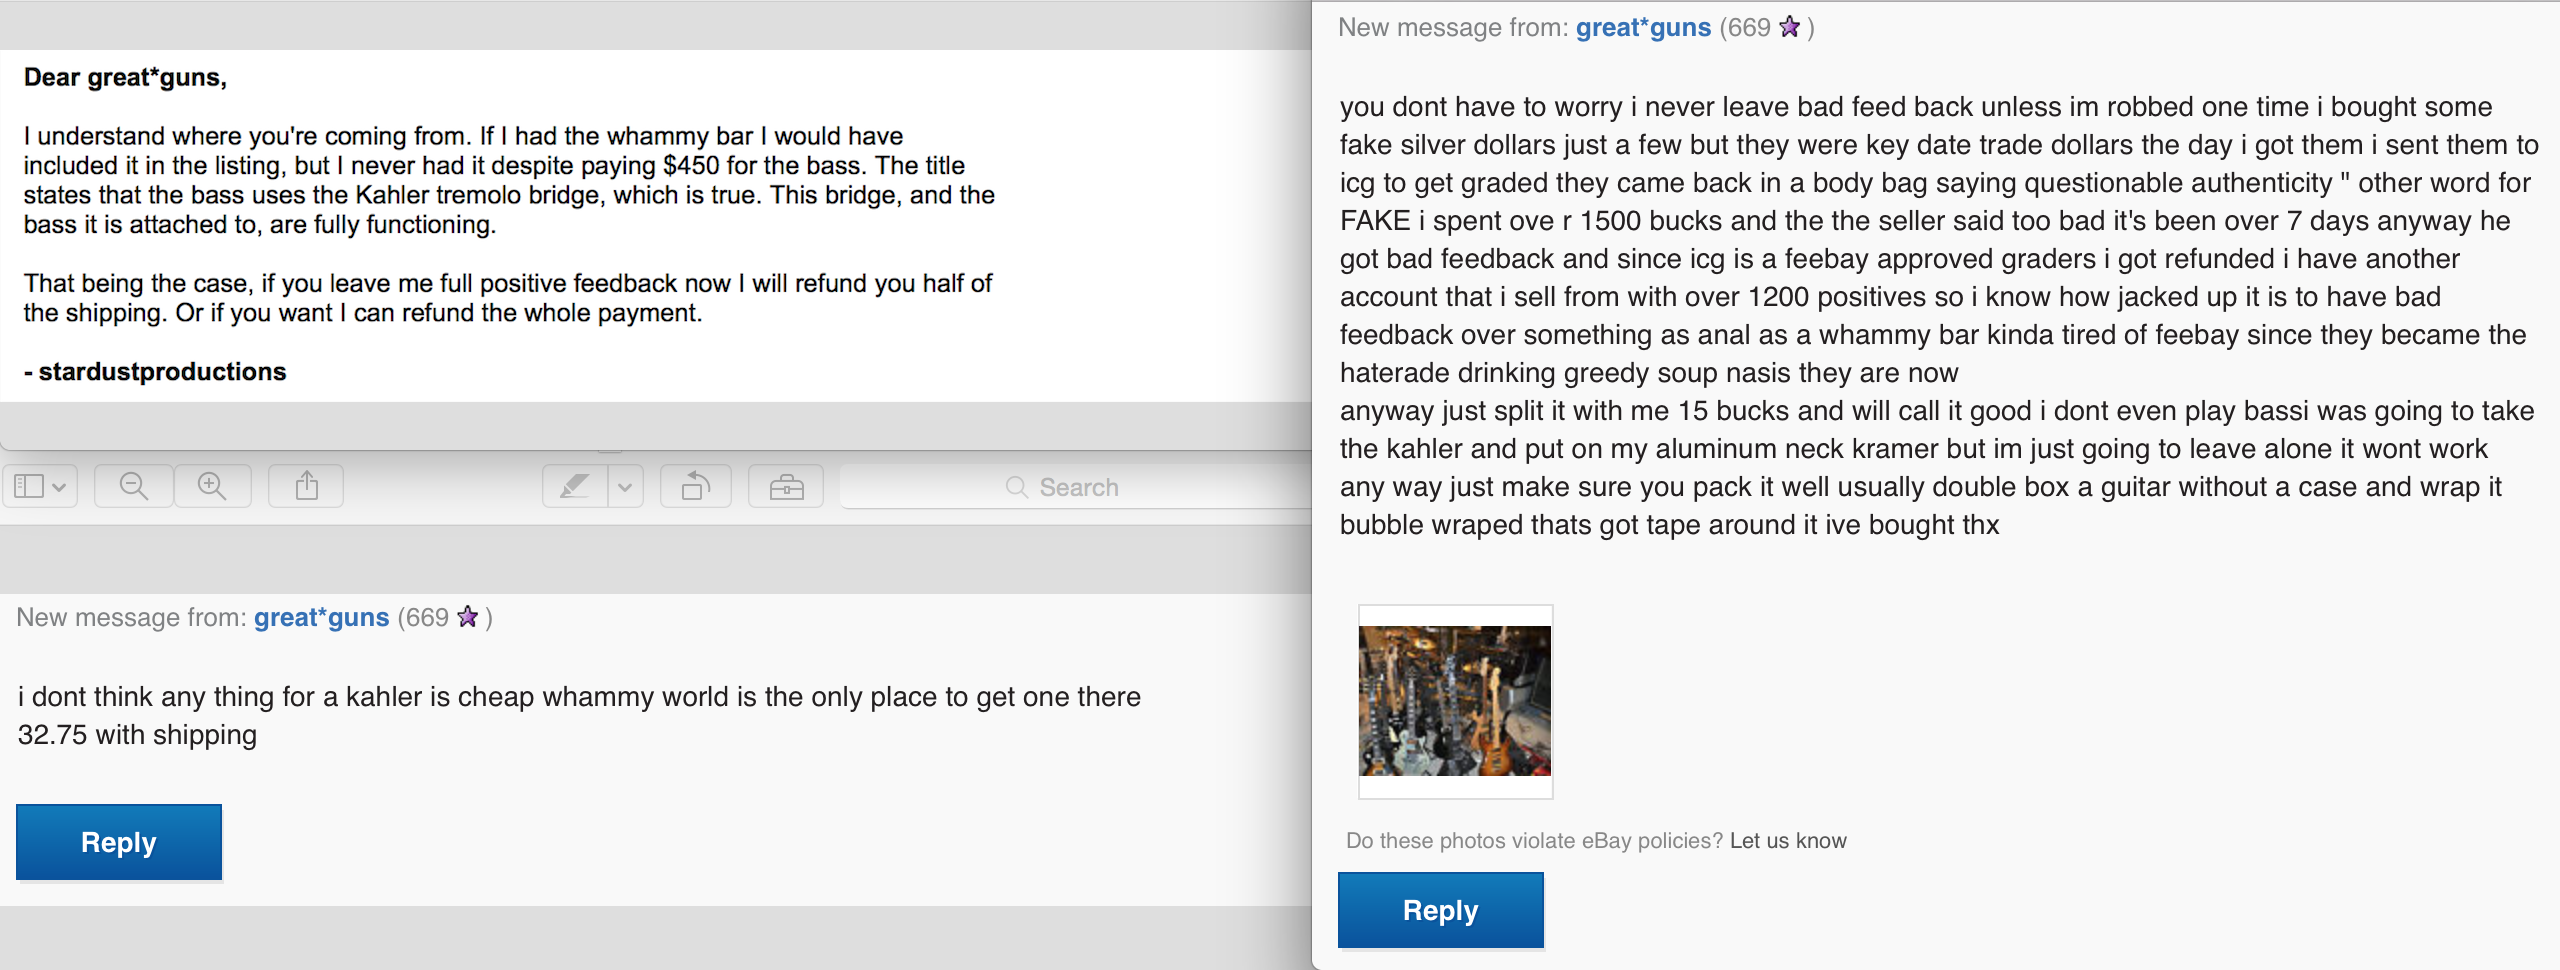Rotate the document with the rotate icon
Viewport: 2560px width, 970px height.
click(x=696, y=487)
